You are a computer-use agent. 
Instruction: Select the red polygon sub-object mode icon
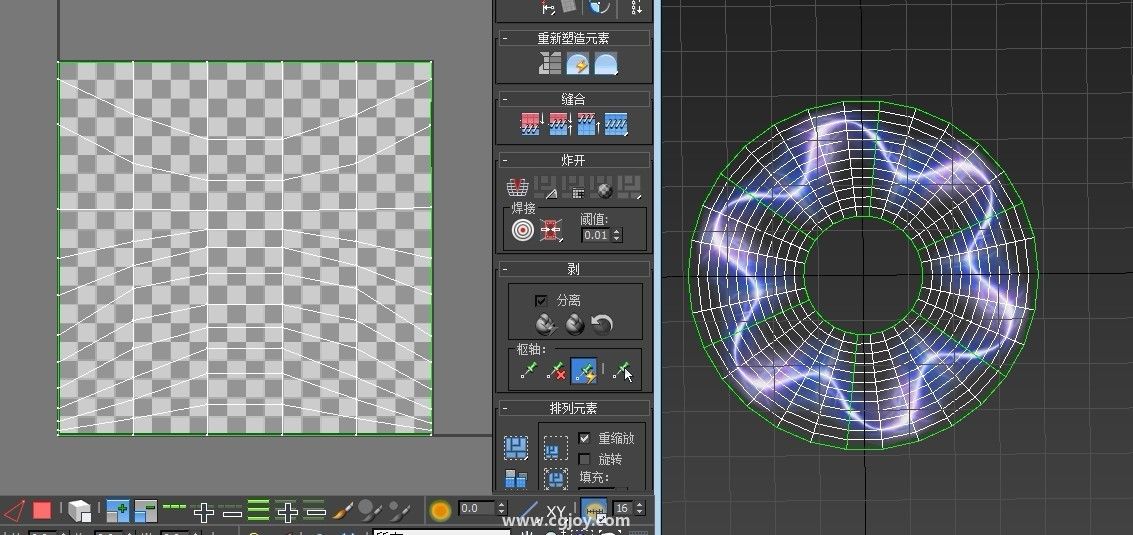[x=42, y=511]
